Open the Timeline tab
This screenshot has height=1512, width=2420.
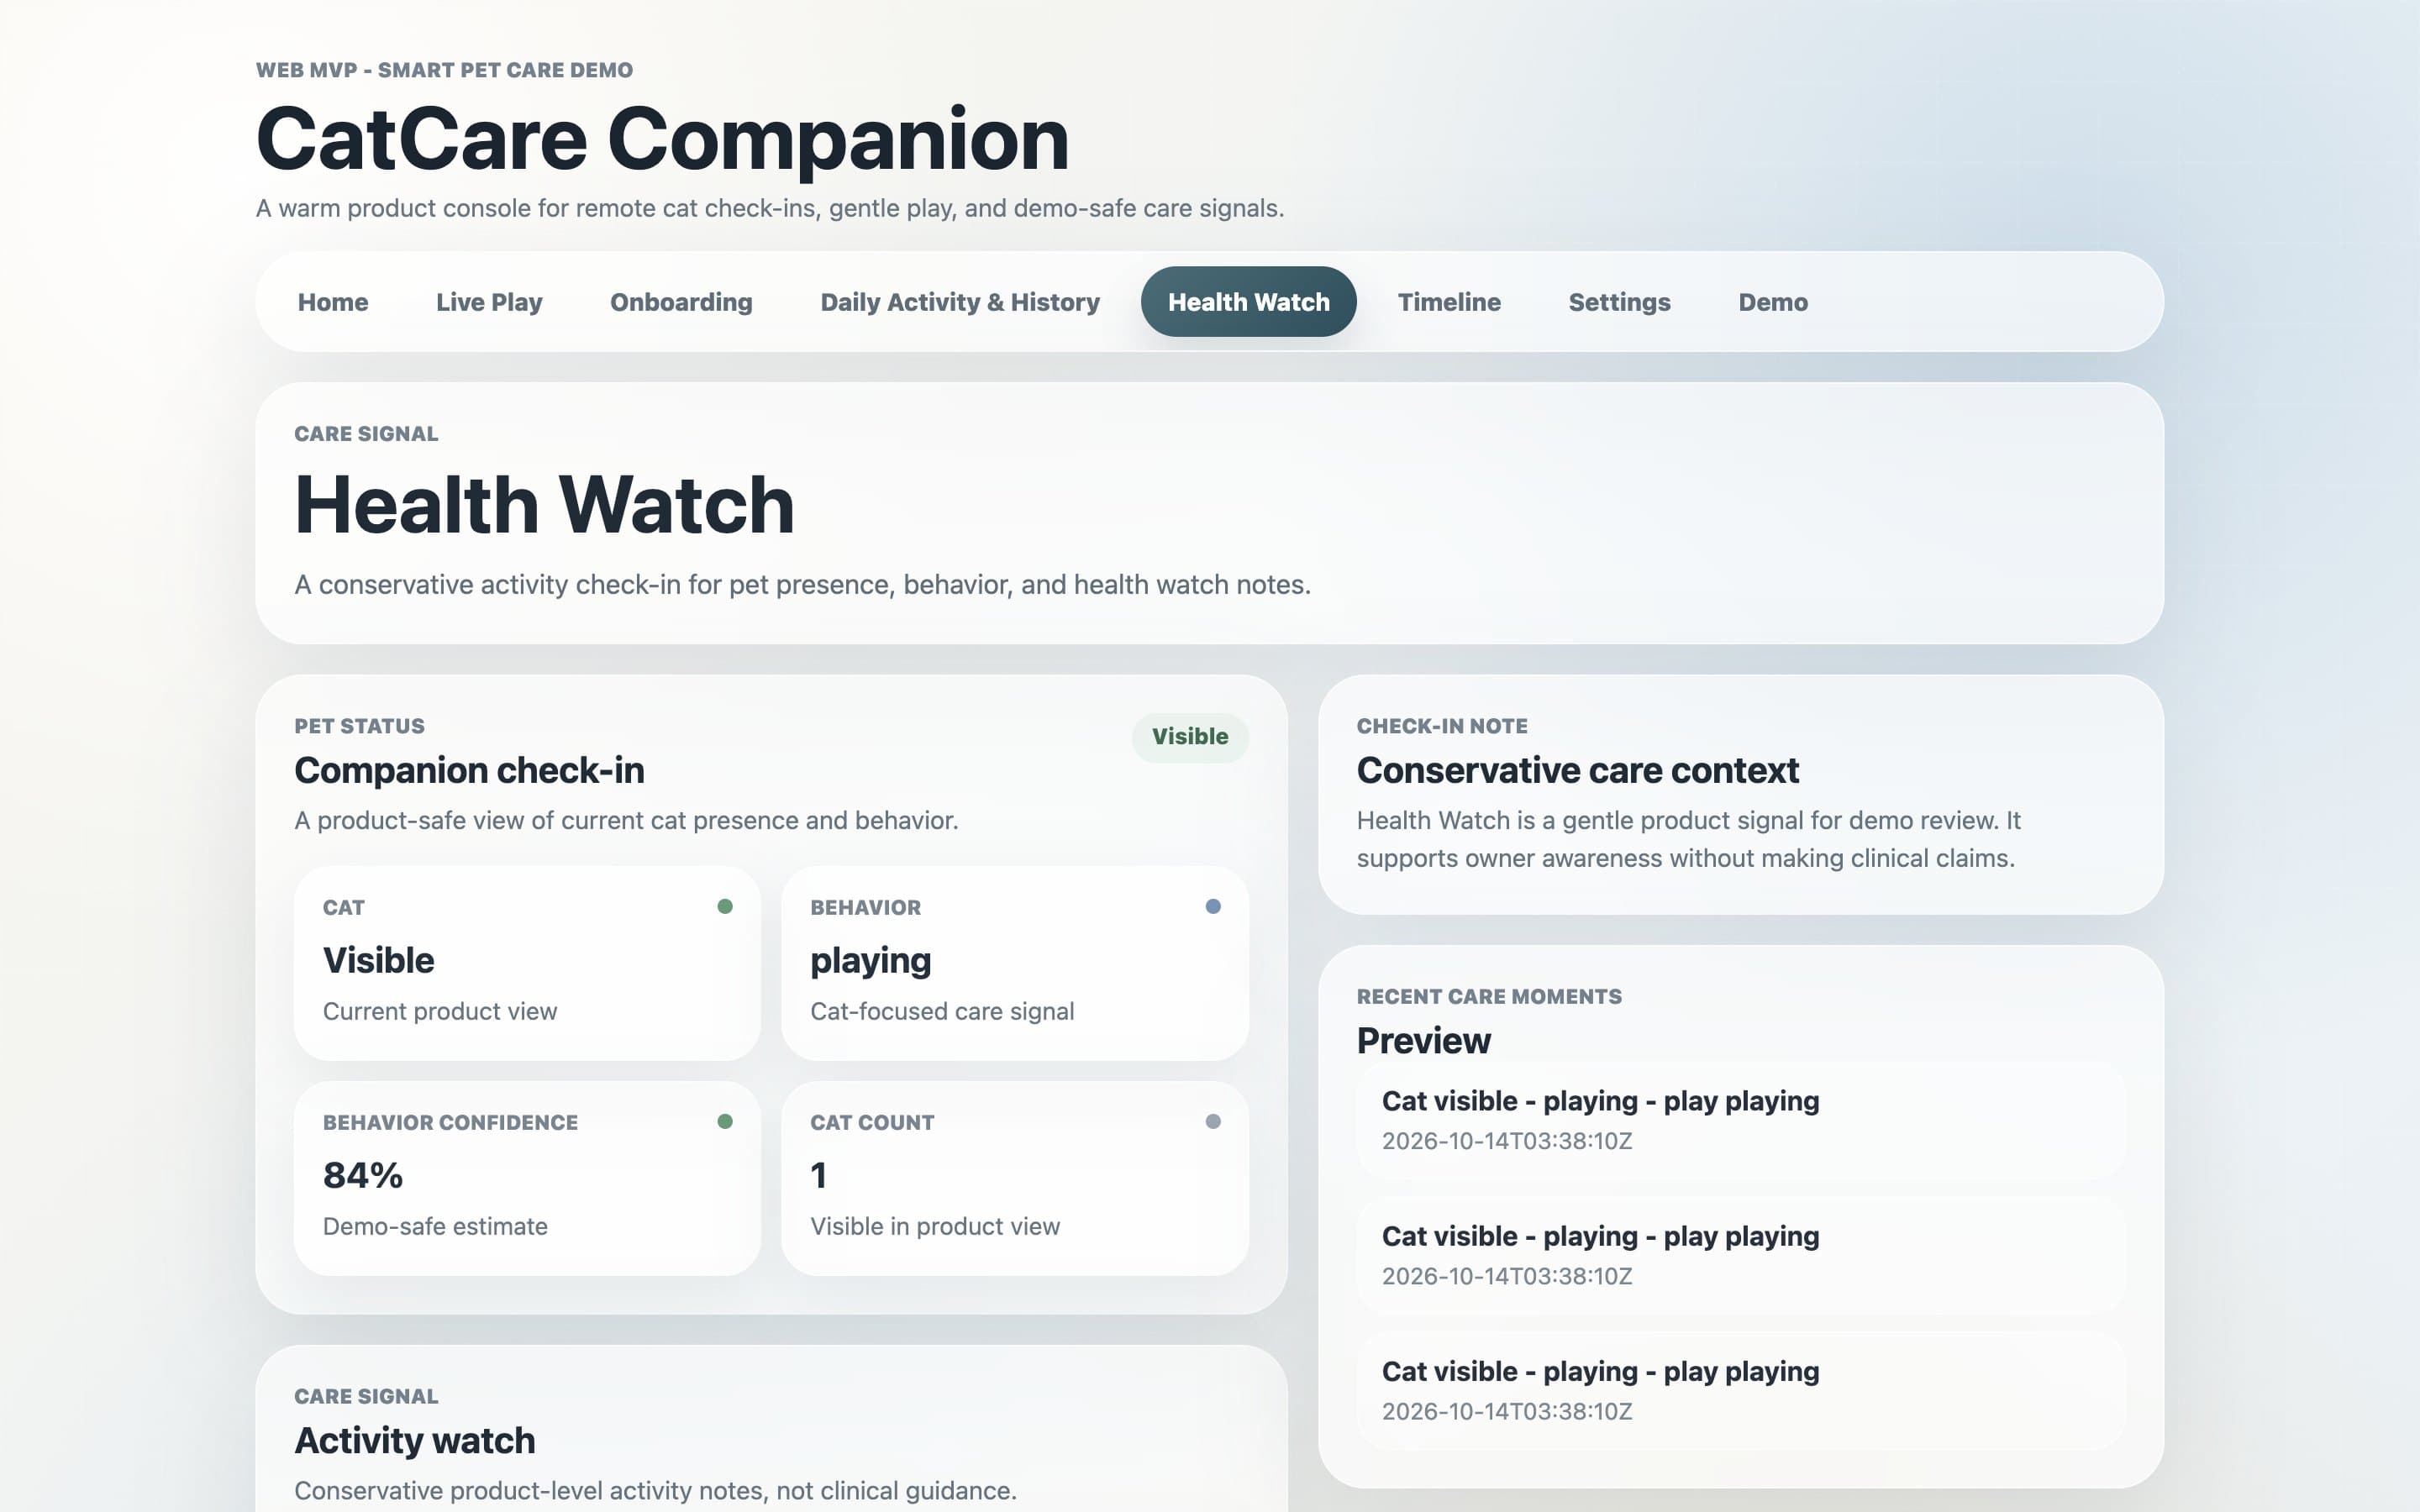1449,302
